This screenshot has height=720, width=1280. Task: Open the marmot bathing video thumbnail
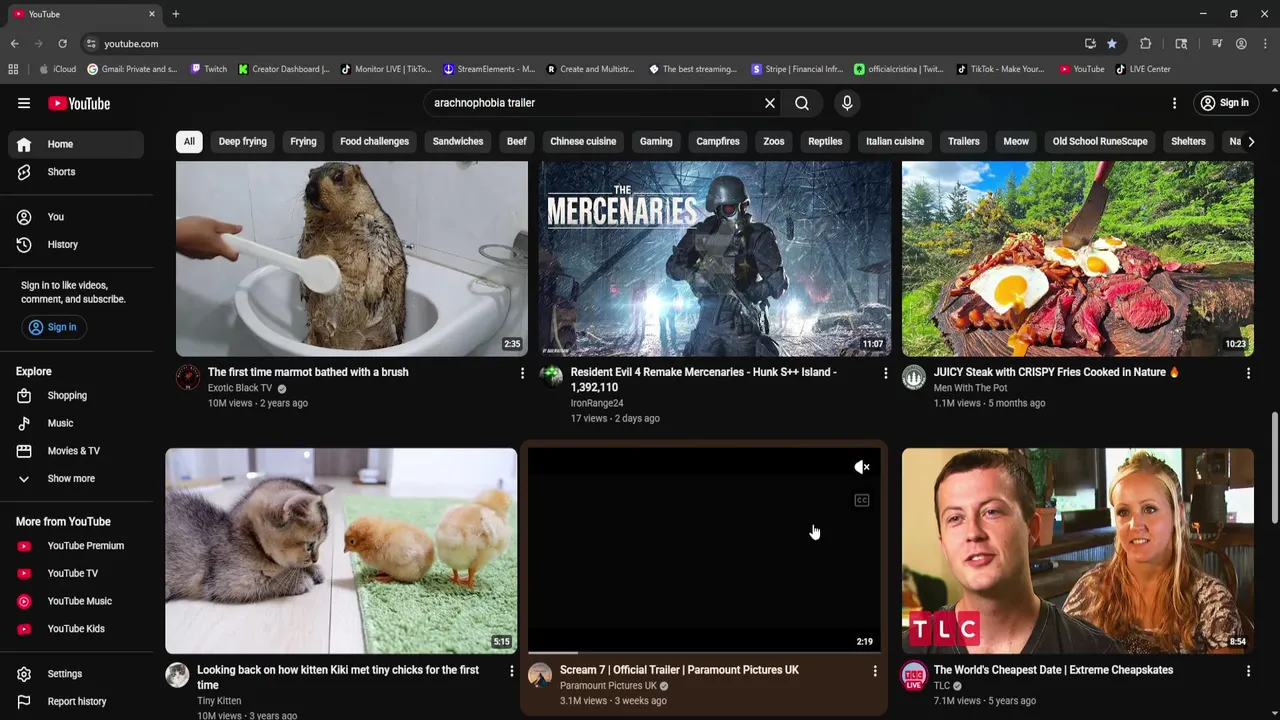coord(352,258)
